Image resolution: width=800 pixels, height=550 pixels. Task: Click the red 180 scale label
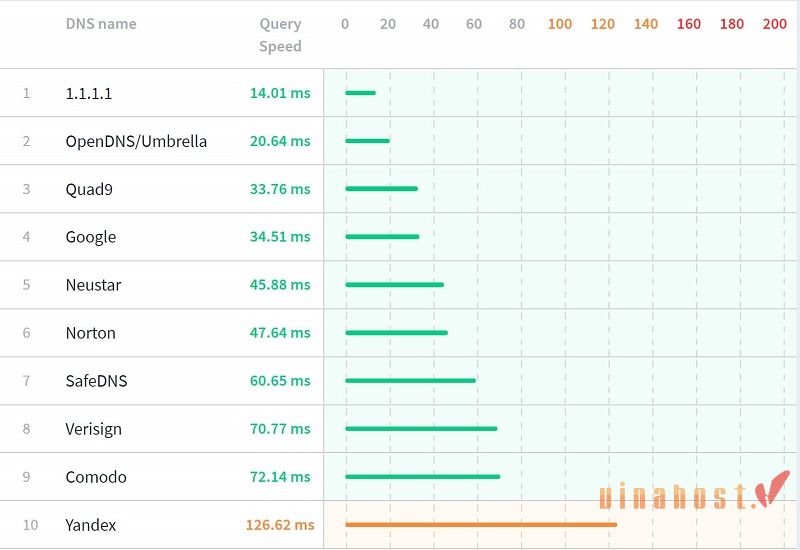(x=732, y=24)
